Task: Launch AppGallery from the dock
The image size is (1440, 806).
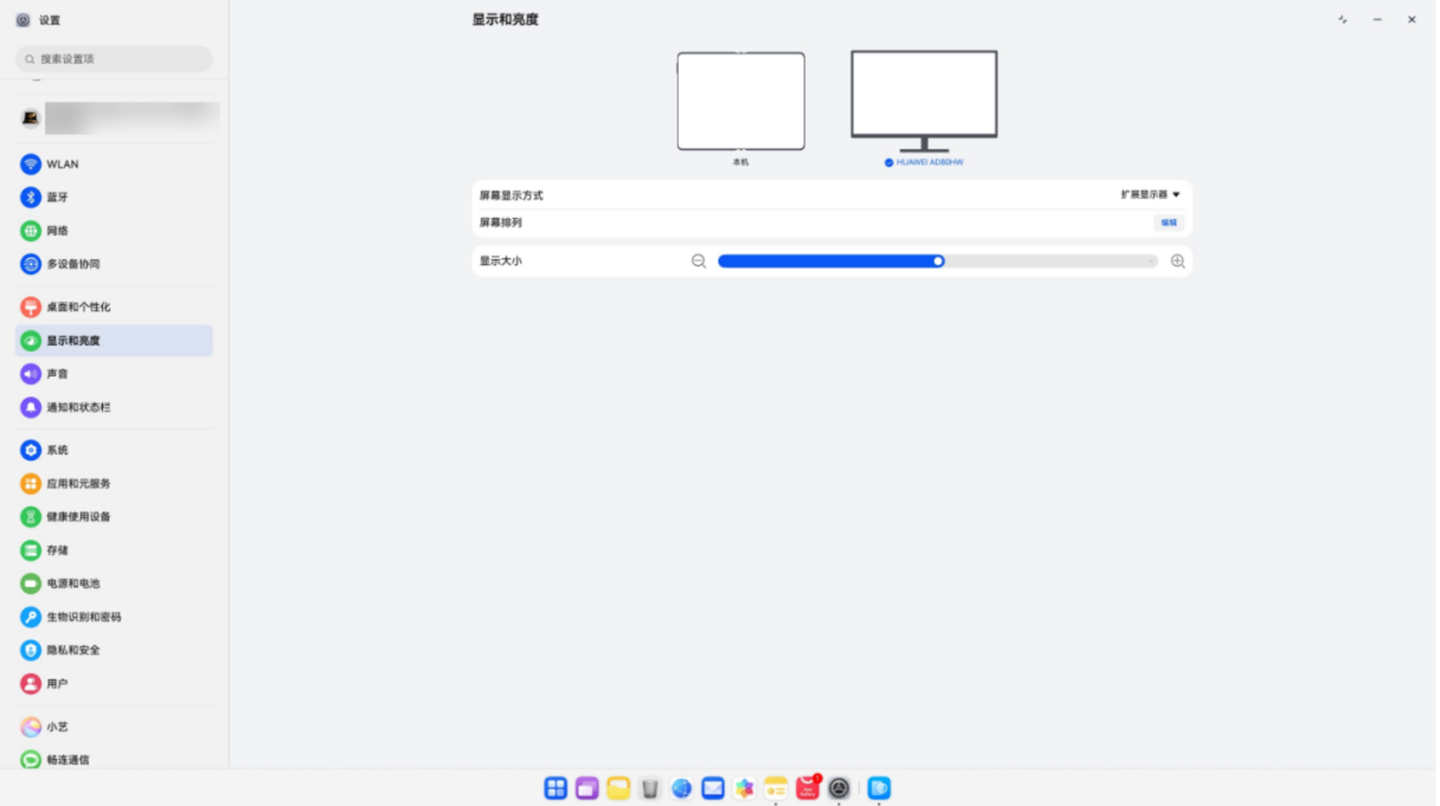Action: (x=807, y=788)
